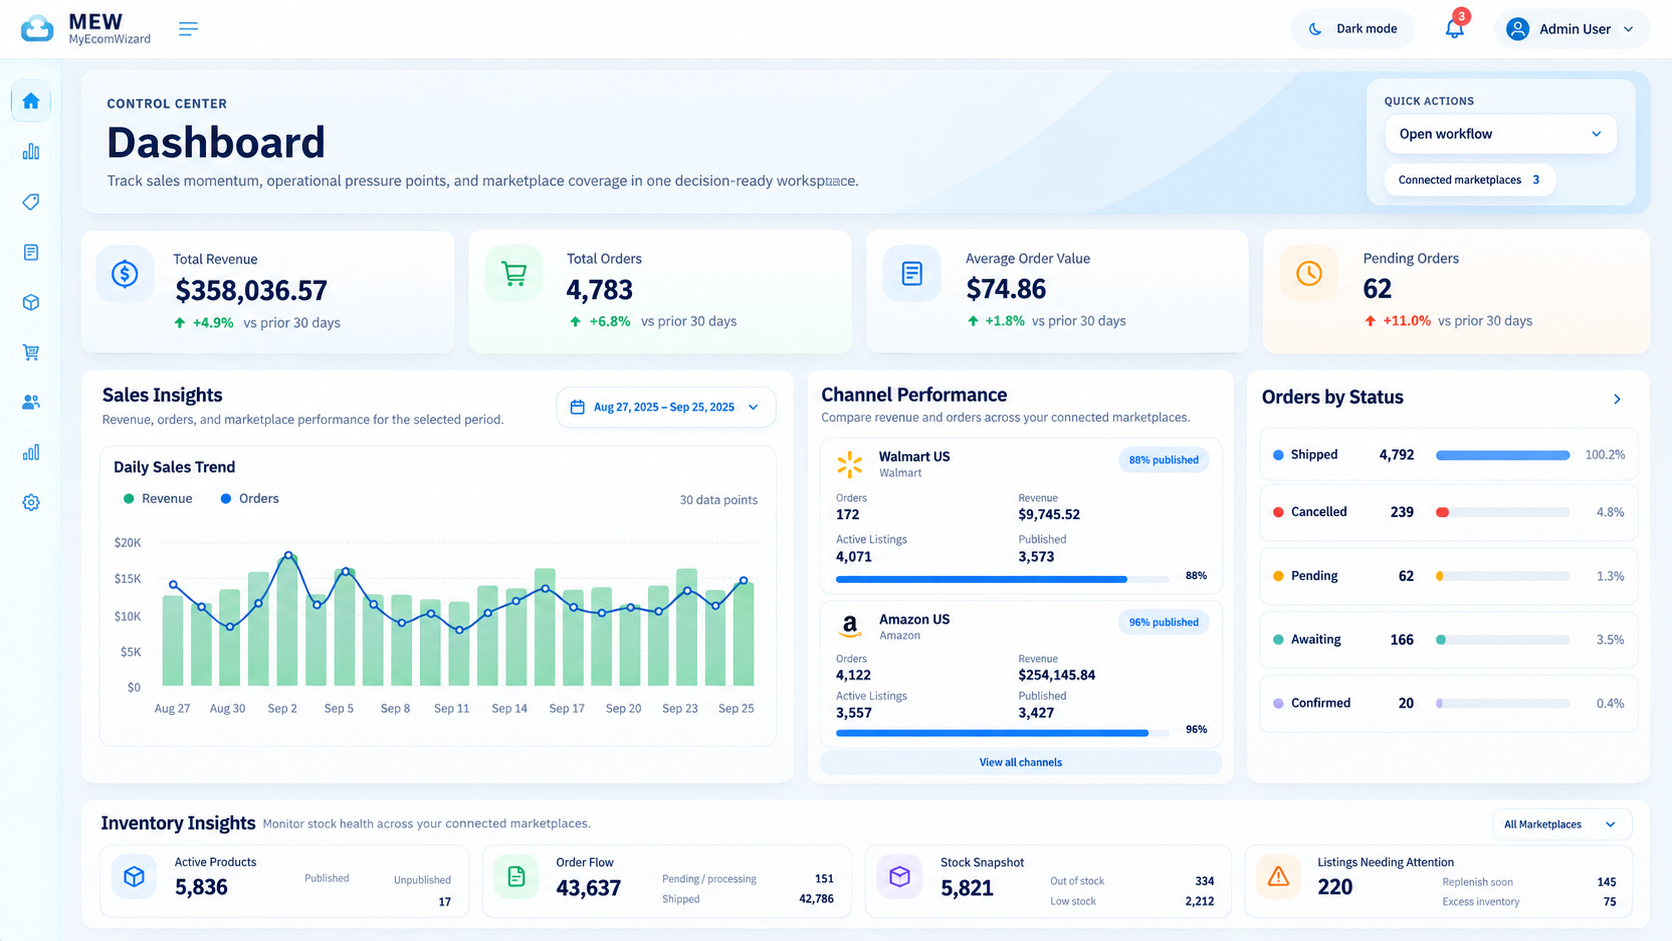Toggle the Orders legend series

(x=249, y=498)
